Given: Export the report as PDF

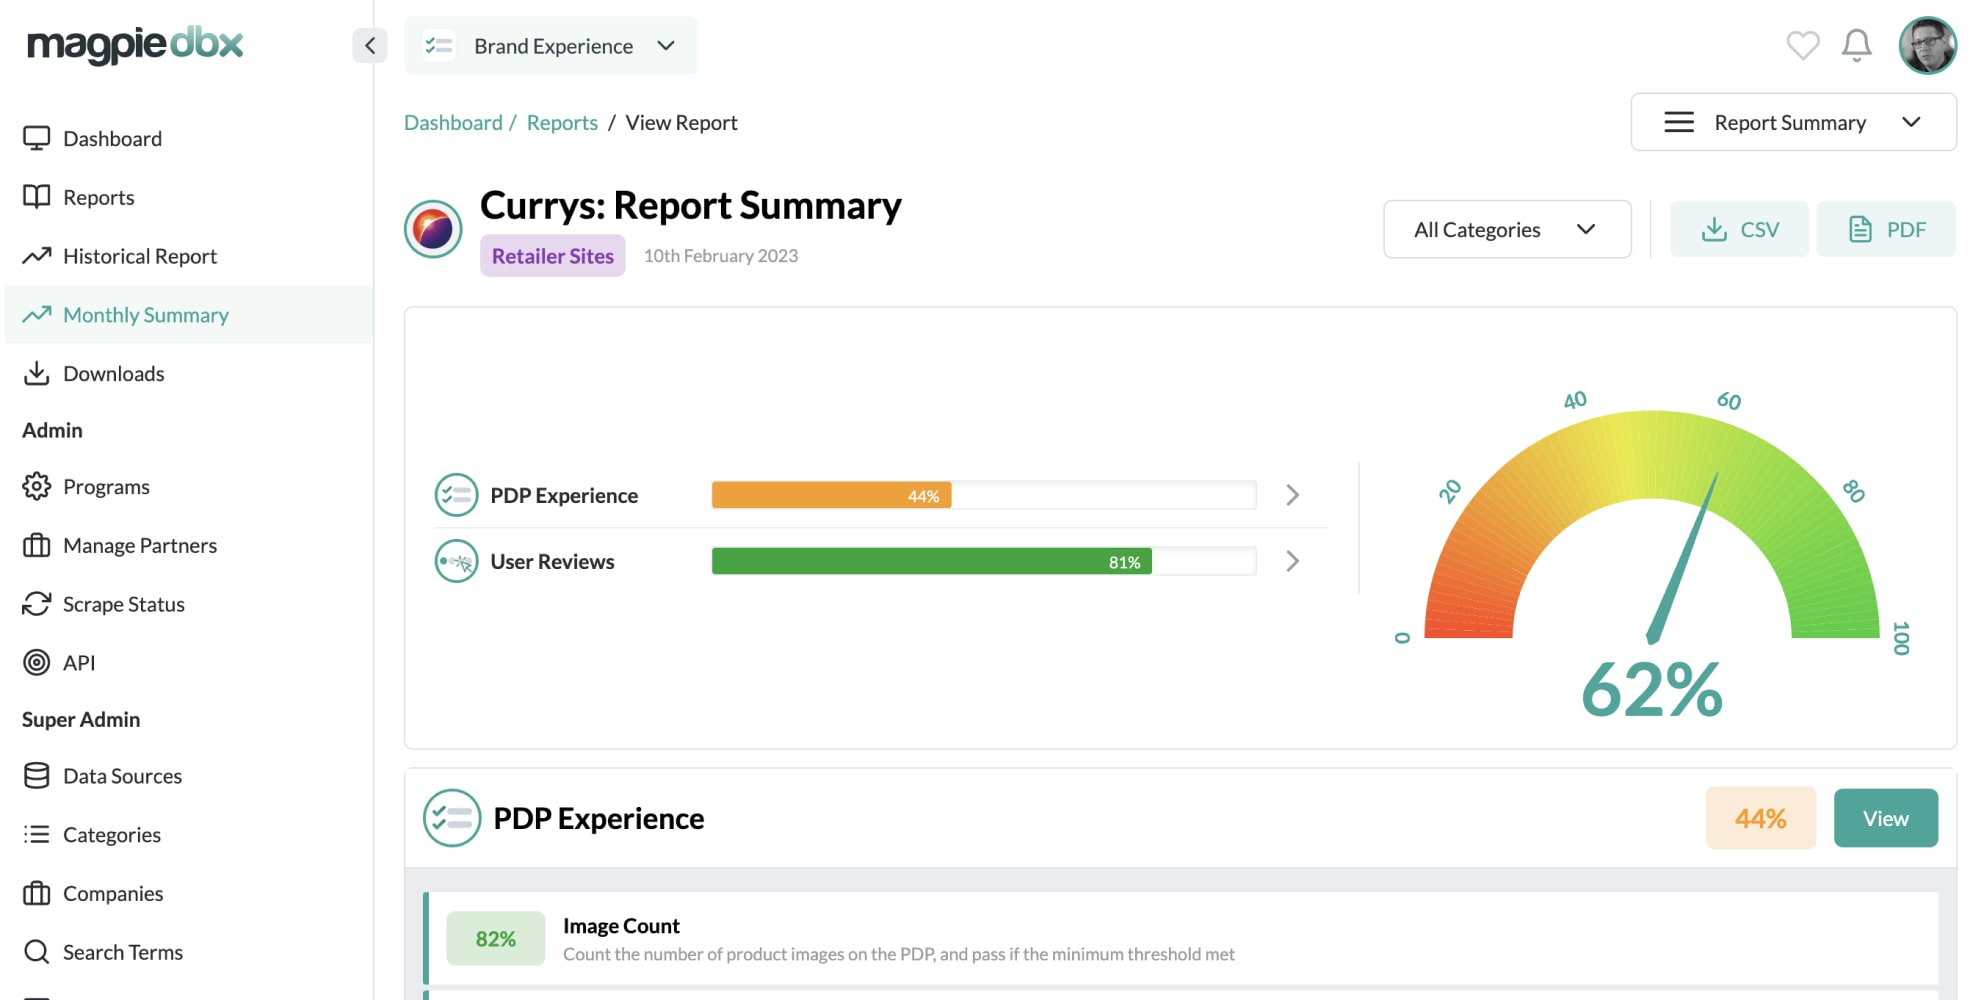Looking at the screenshot, I should tap(1886, 229).
